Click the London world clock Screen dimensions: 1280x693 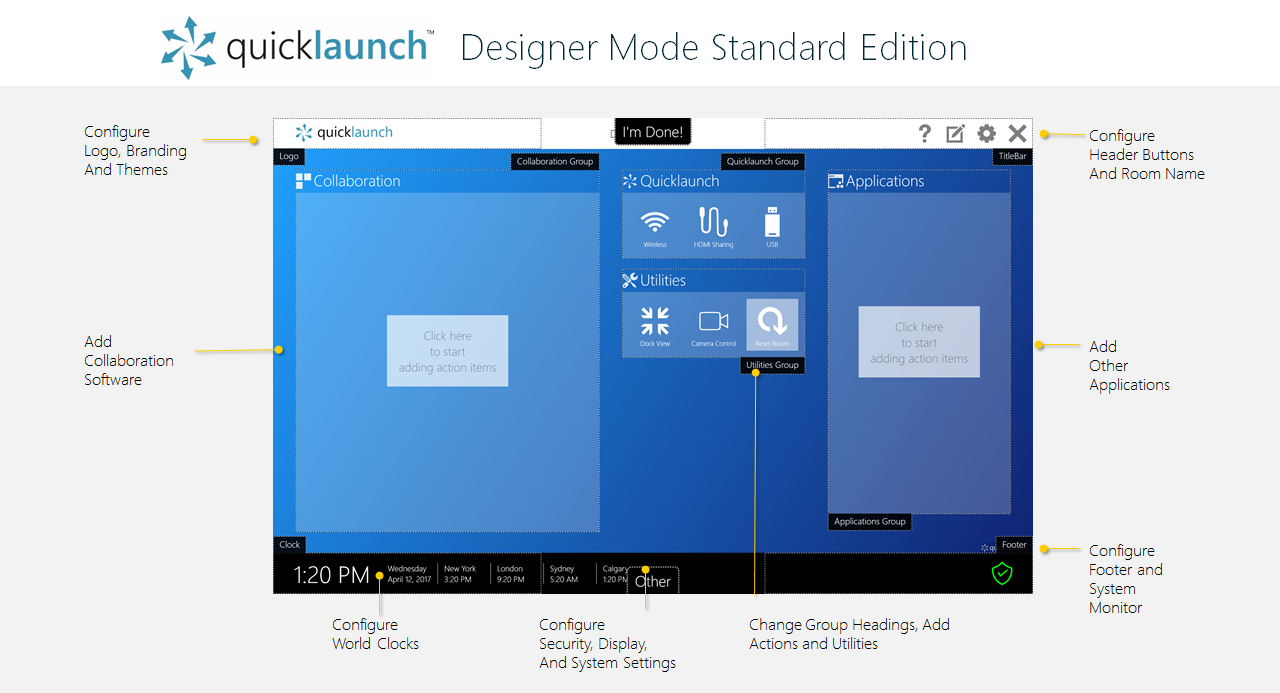(x=510, y=574)
